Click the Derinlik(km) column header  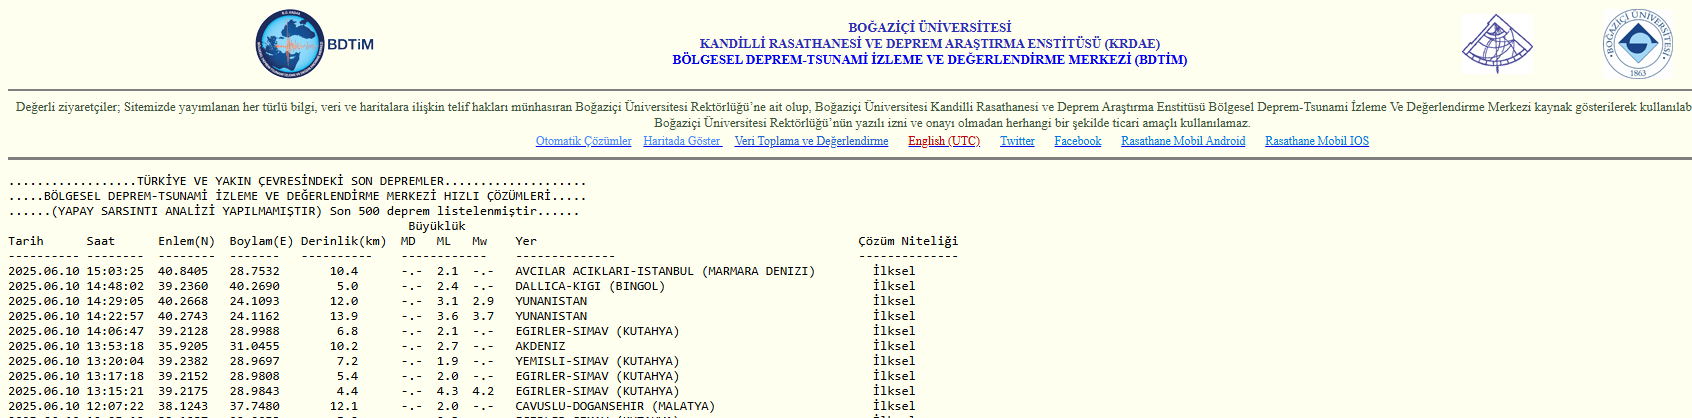click(343, 241)
